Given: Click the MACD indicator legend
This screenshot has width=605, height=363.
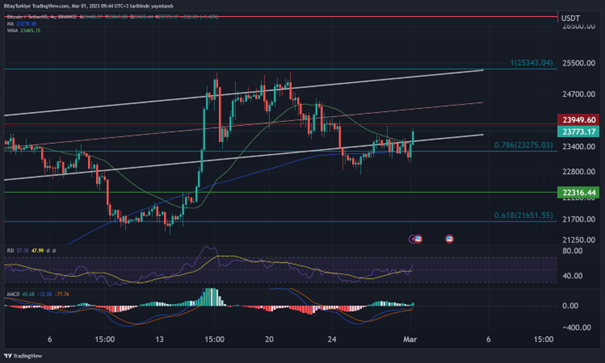Looking at the screenshot, I should (38, 294).
